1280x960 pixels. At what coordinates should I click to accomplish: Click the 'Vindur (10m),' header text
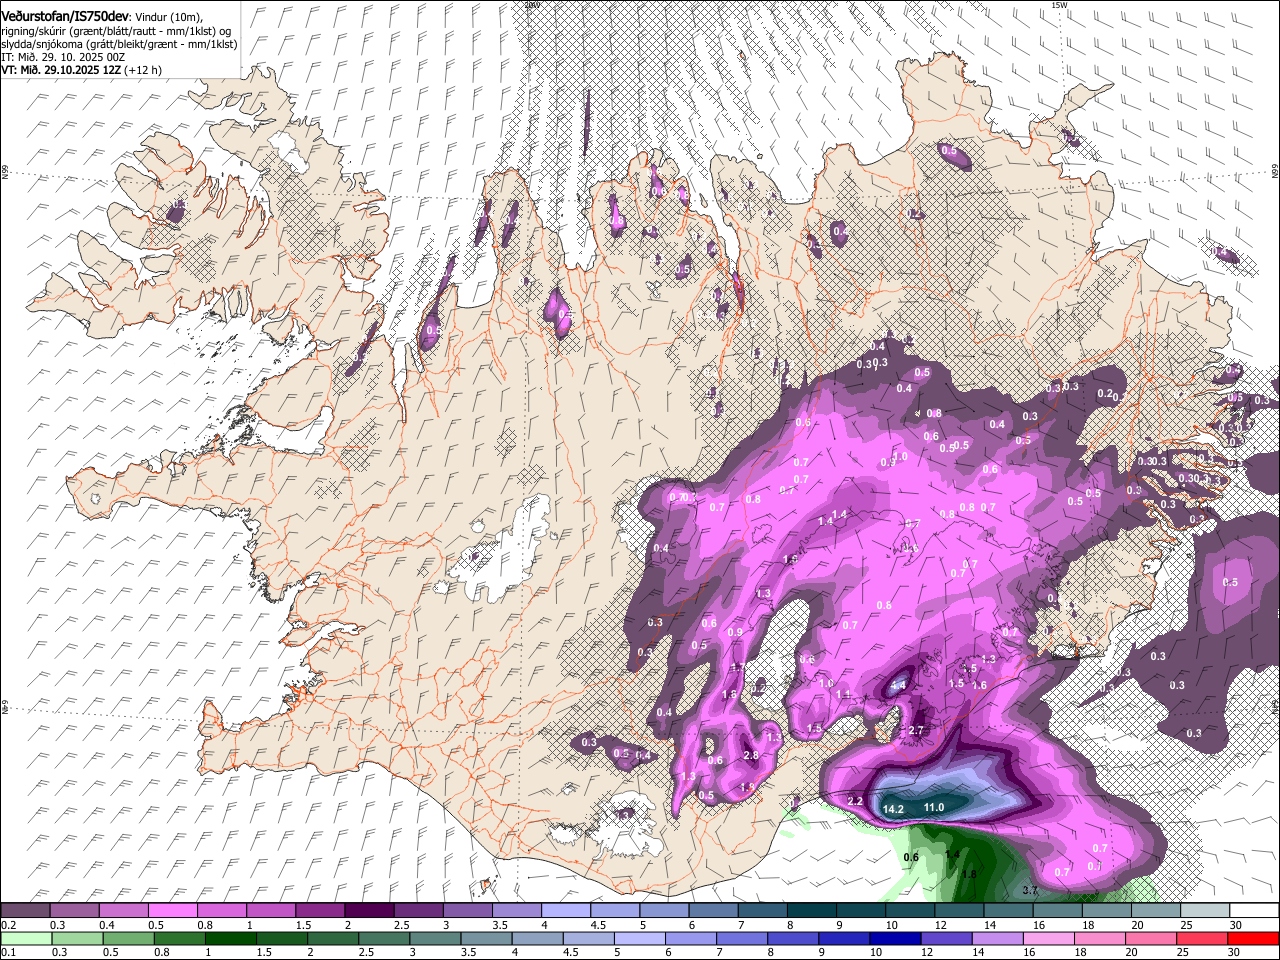pyautogui.click(x=167, y=17)
